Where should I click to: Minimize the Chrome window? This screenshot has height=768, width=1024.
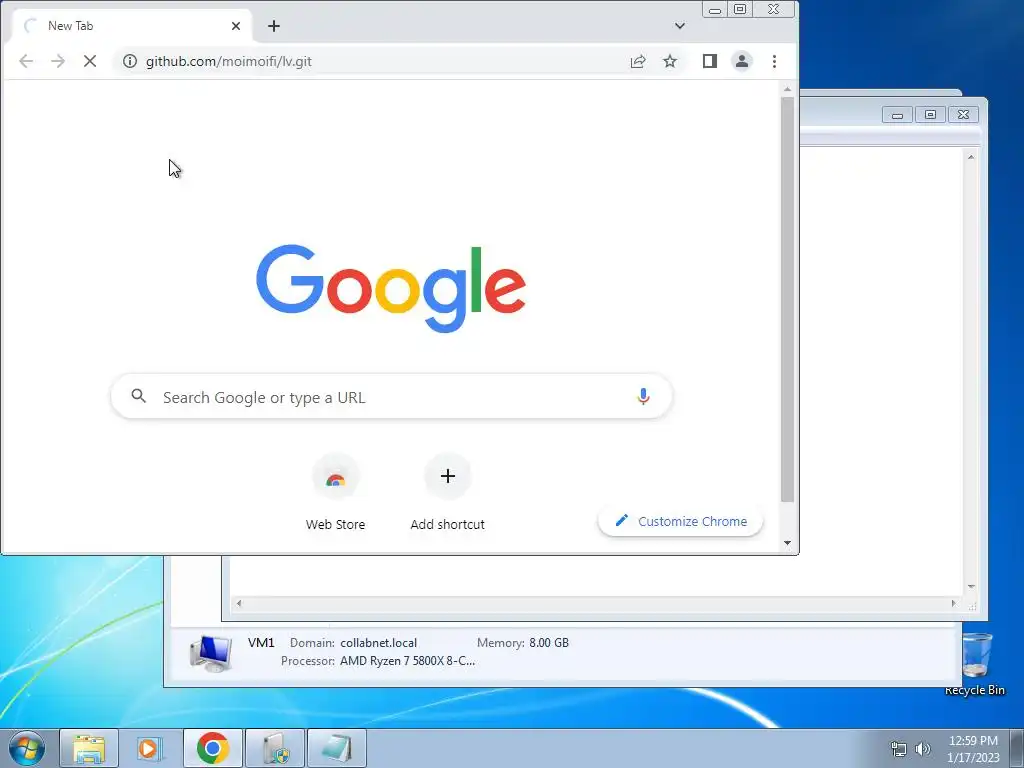click(715, 9)
